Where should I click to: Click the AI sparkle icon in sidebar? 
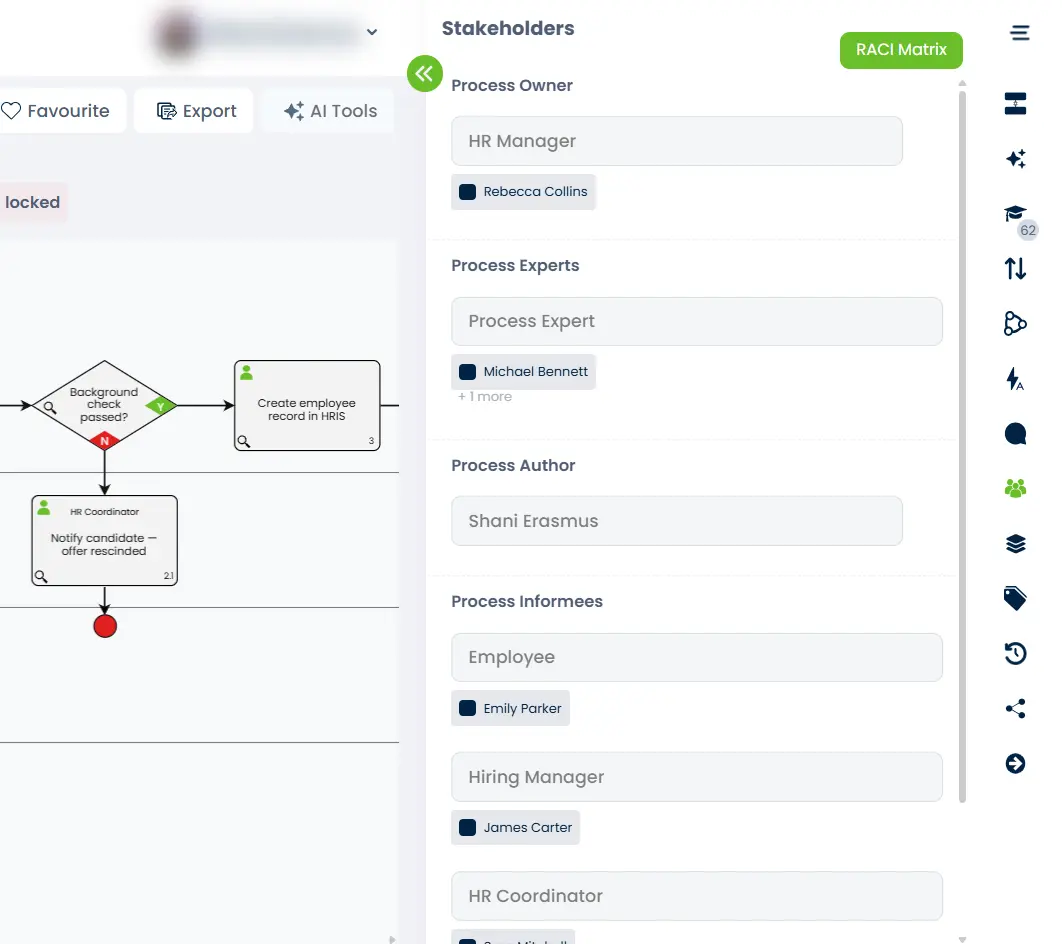[1015, 159]
